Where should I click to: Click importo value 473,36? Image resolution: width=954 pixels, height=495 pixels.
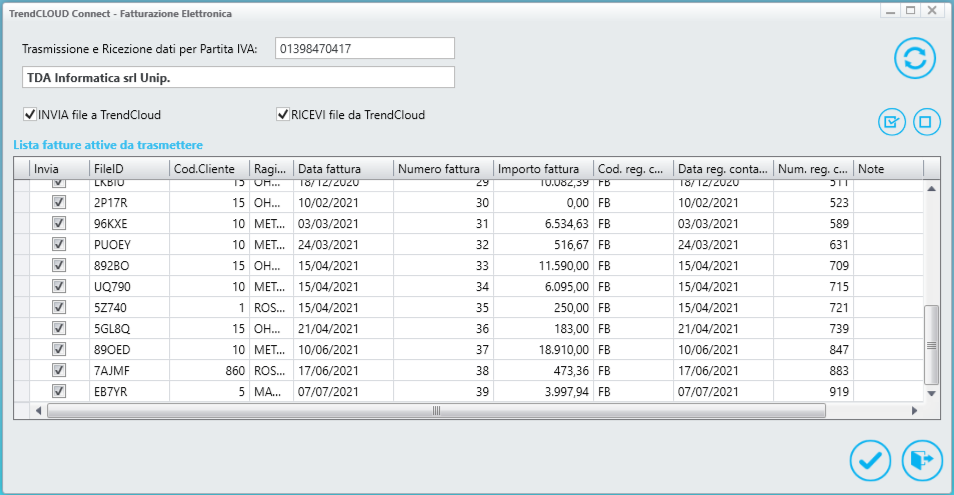tap(571, 370)
